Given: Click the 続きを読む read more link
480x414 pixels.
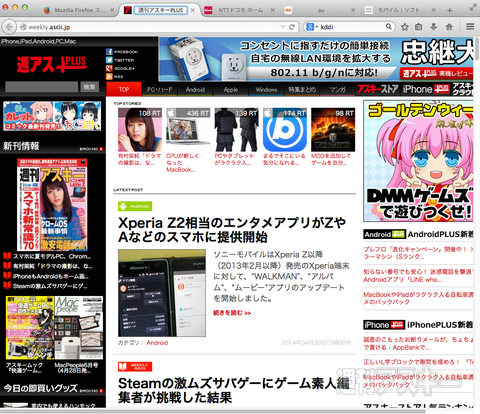Looking at the screenshot, I should tap(232, 313).
